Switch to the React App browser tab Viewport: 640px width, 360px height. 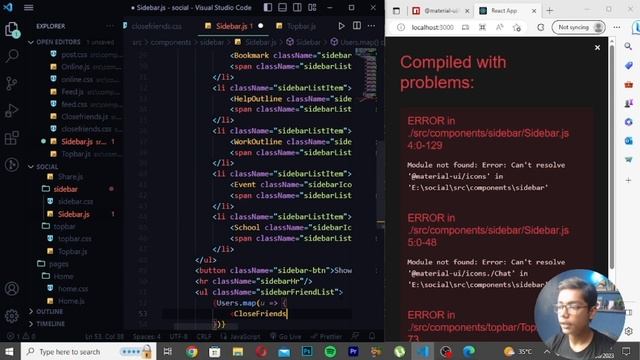[508, 11]
